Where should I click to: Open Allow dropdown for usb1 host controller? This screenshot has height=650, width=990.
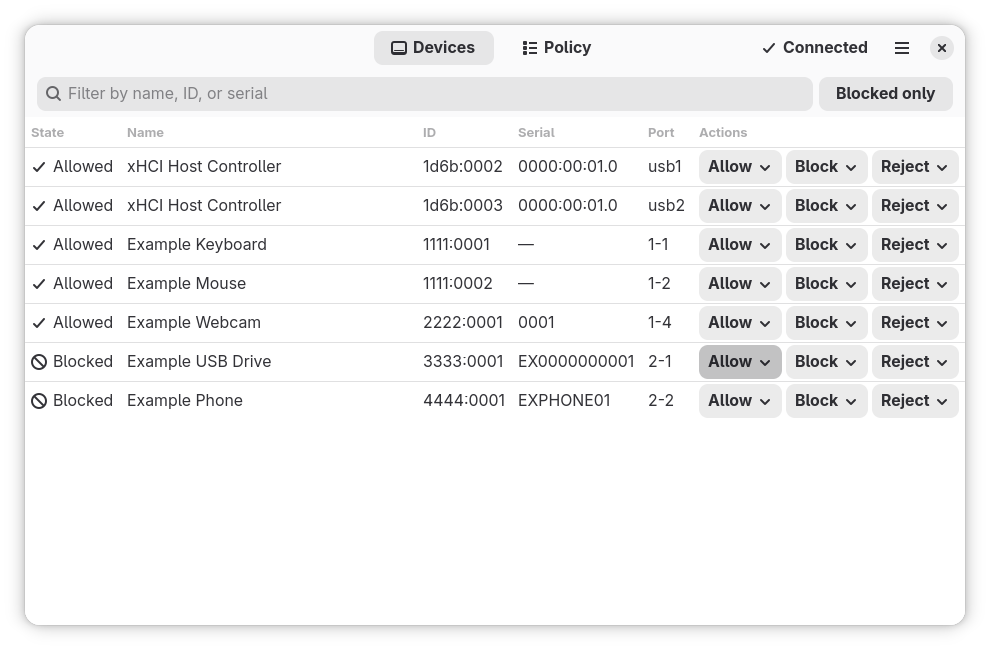pos(740,167)
